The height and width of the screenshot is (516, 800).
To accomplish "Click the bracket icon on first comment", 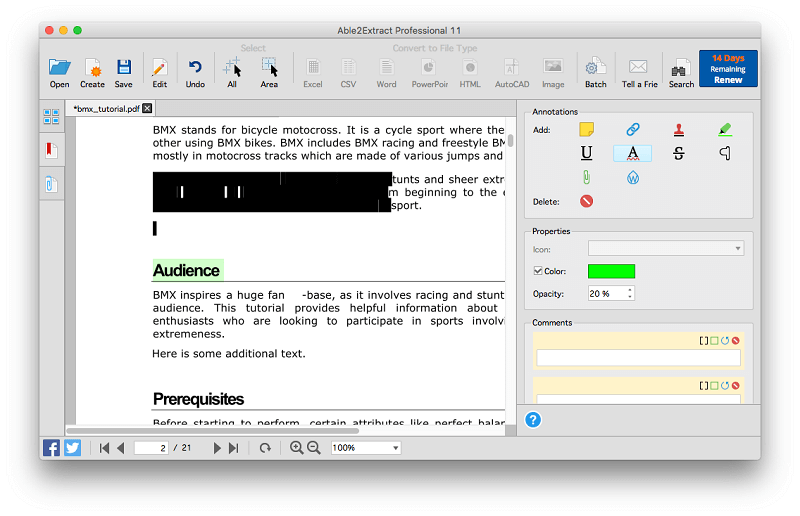I will 704,340.
